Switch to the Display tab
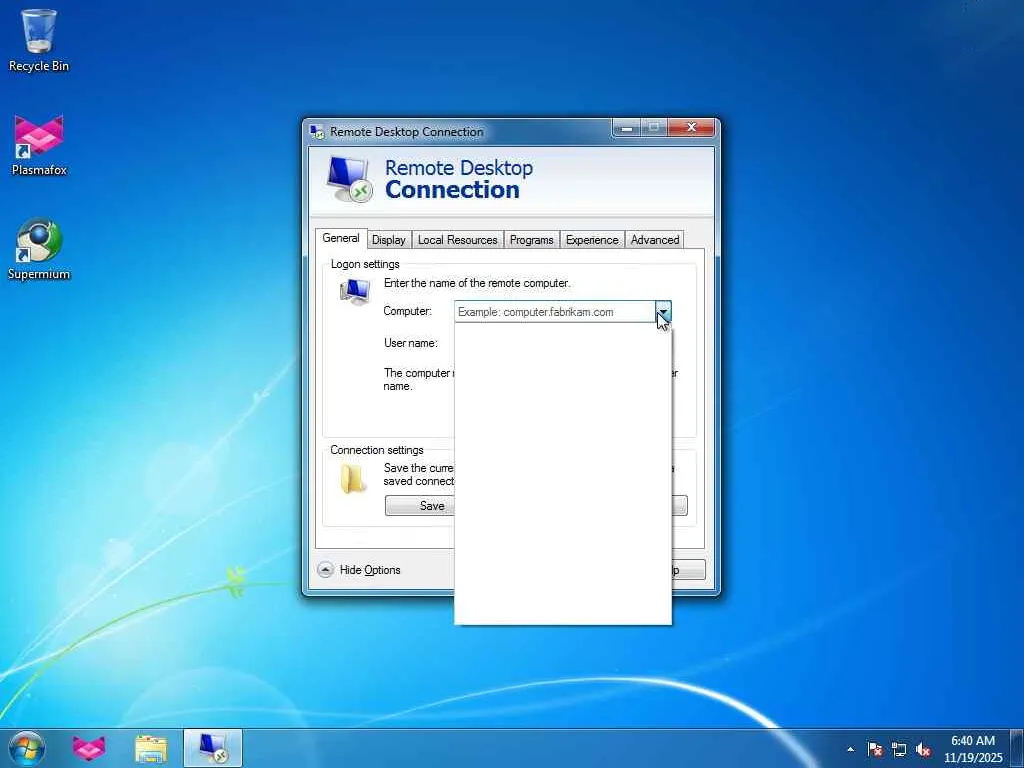The image size is (1024, 768). [389, 240]
